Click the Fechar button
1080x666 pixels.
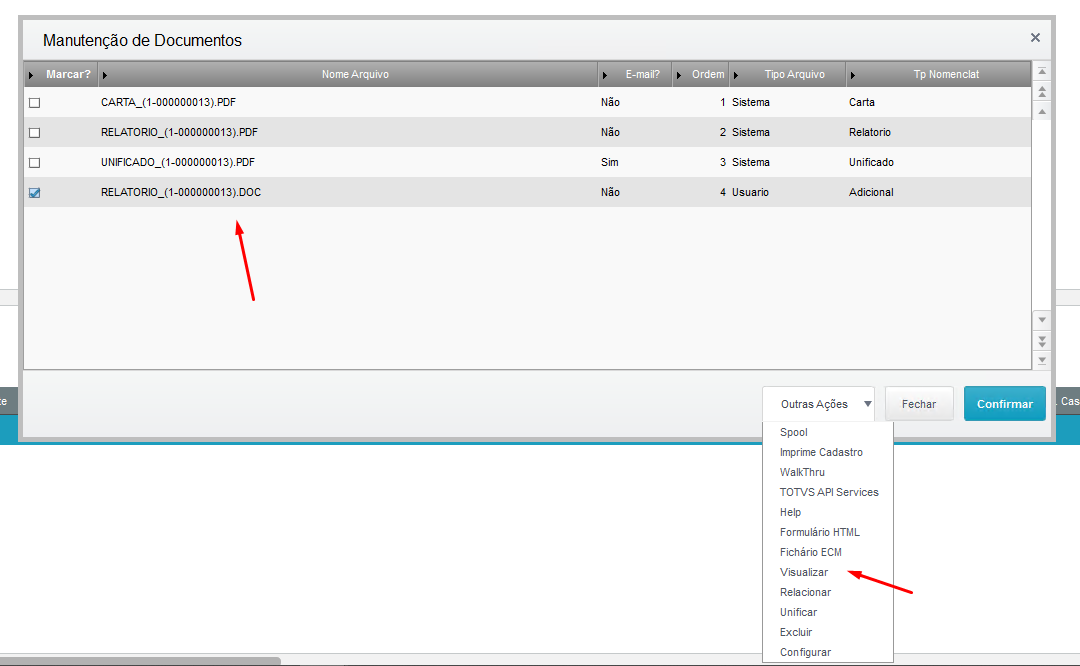[918, 404]
